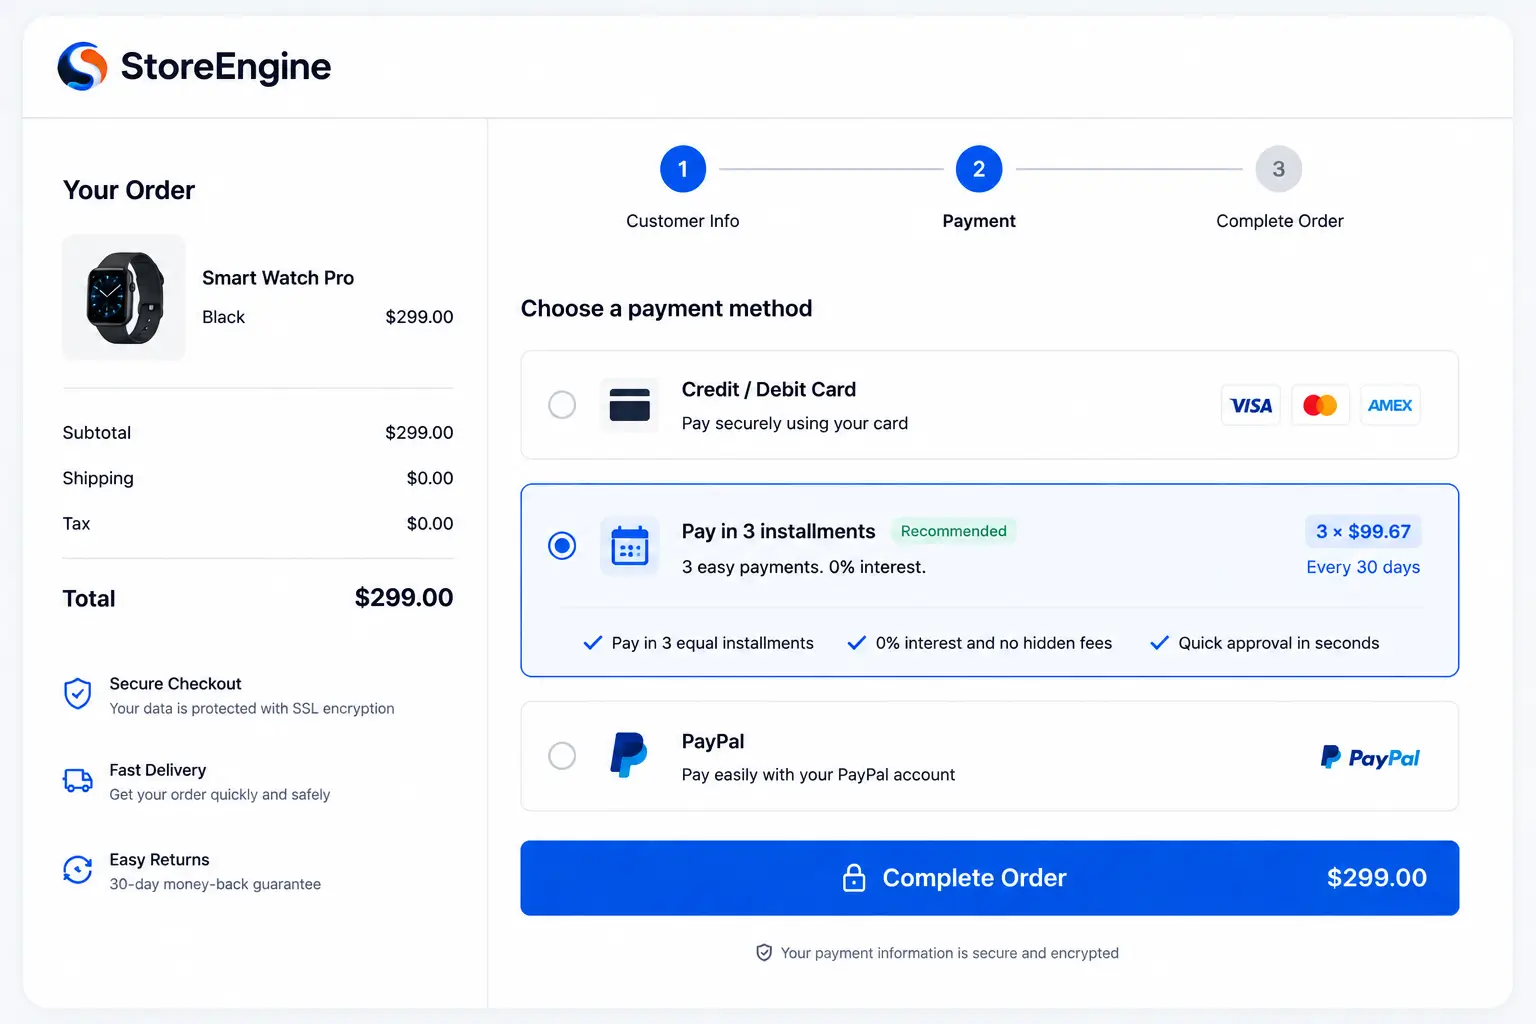Screen dimensions: 1536x1024
Task: Click the Complete Order step label
Action: point(1280,221)
